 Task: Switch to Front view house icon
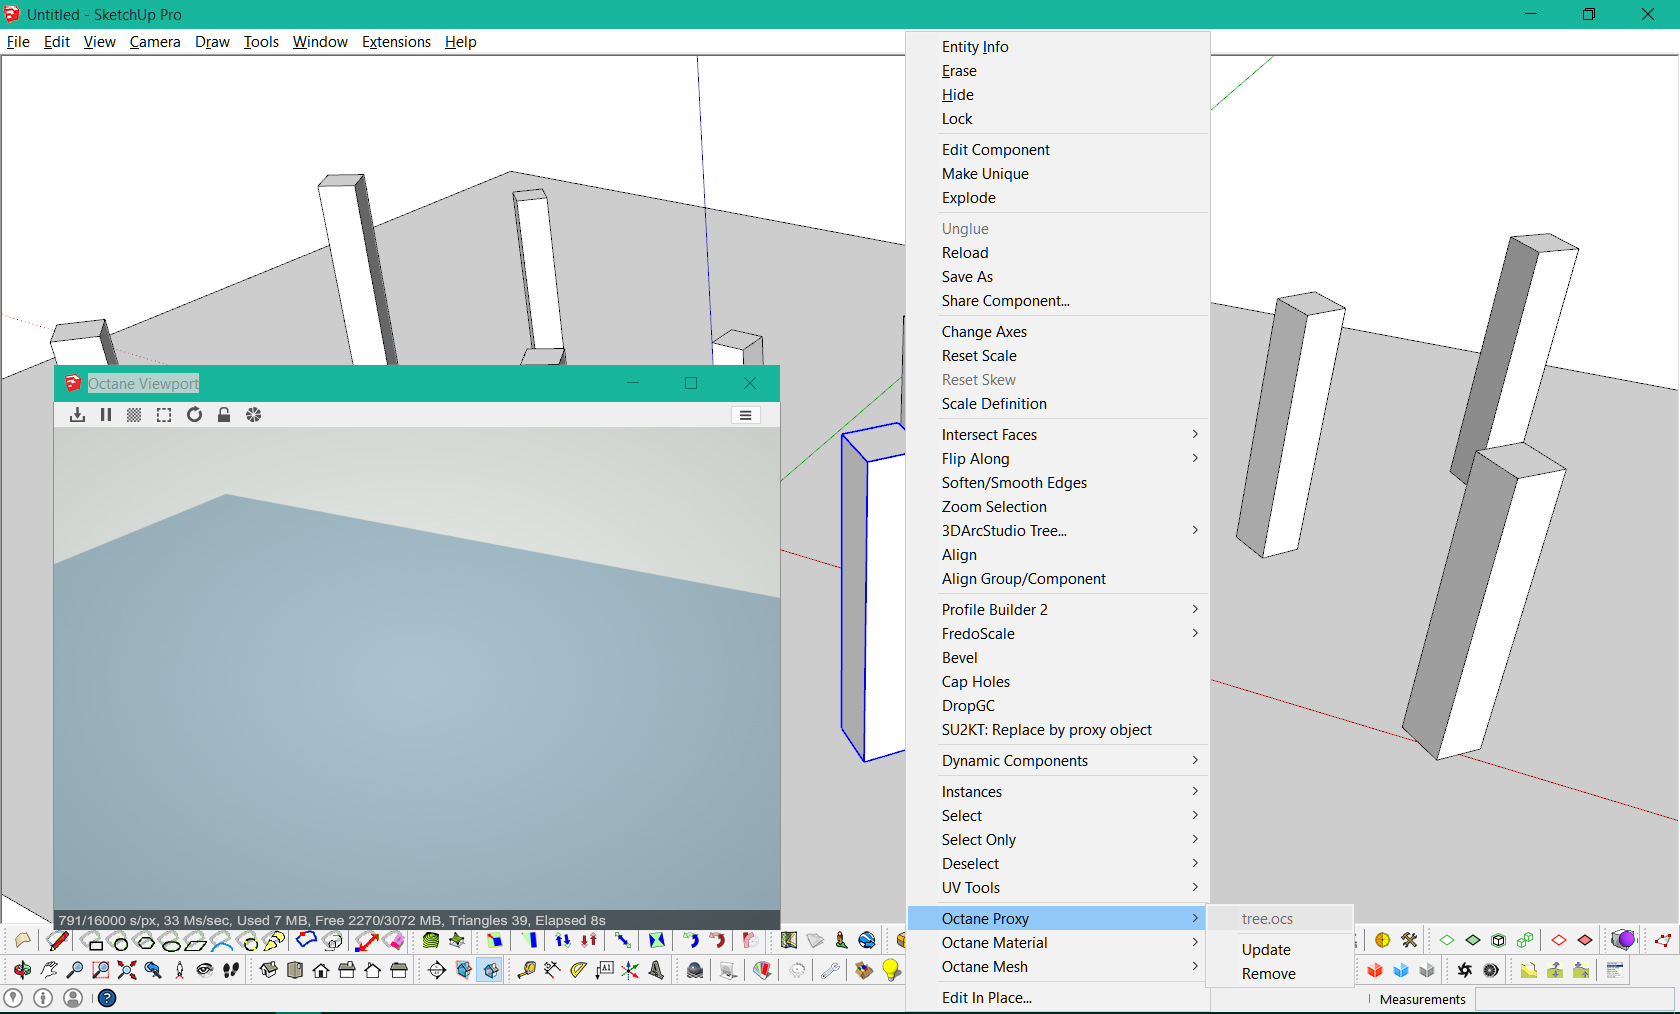320,970
